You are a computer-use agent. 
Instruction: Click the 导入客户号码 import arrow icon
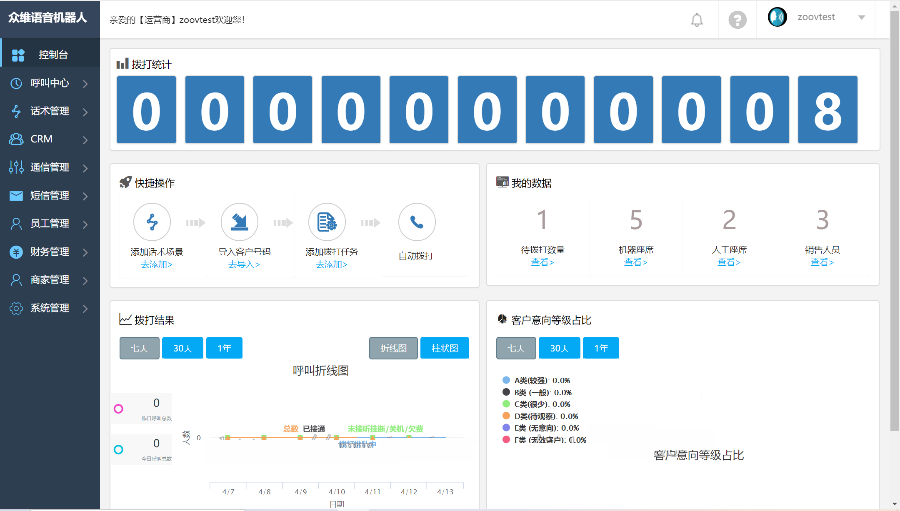coord(240,221)
